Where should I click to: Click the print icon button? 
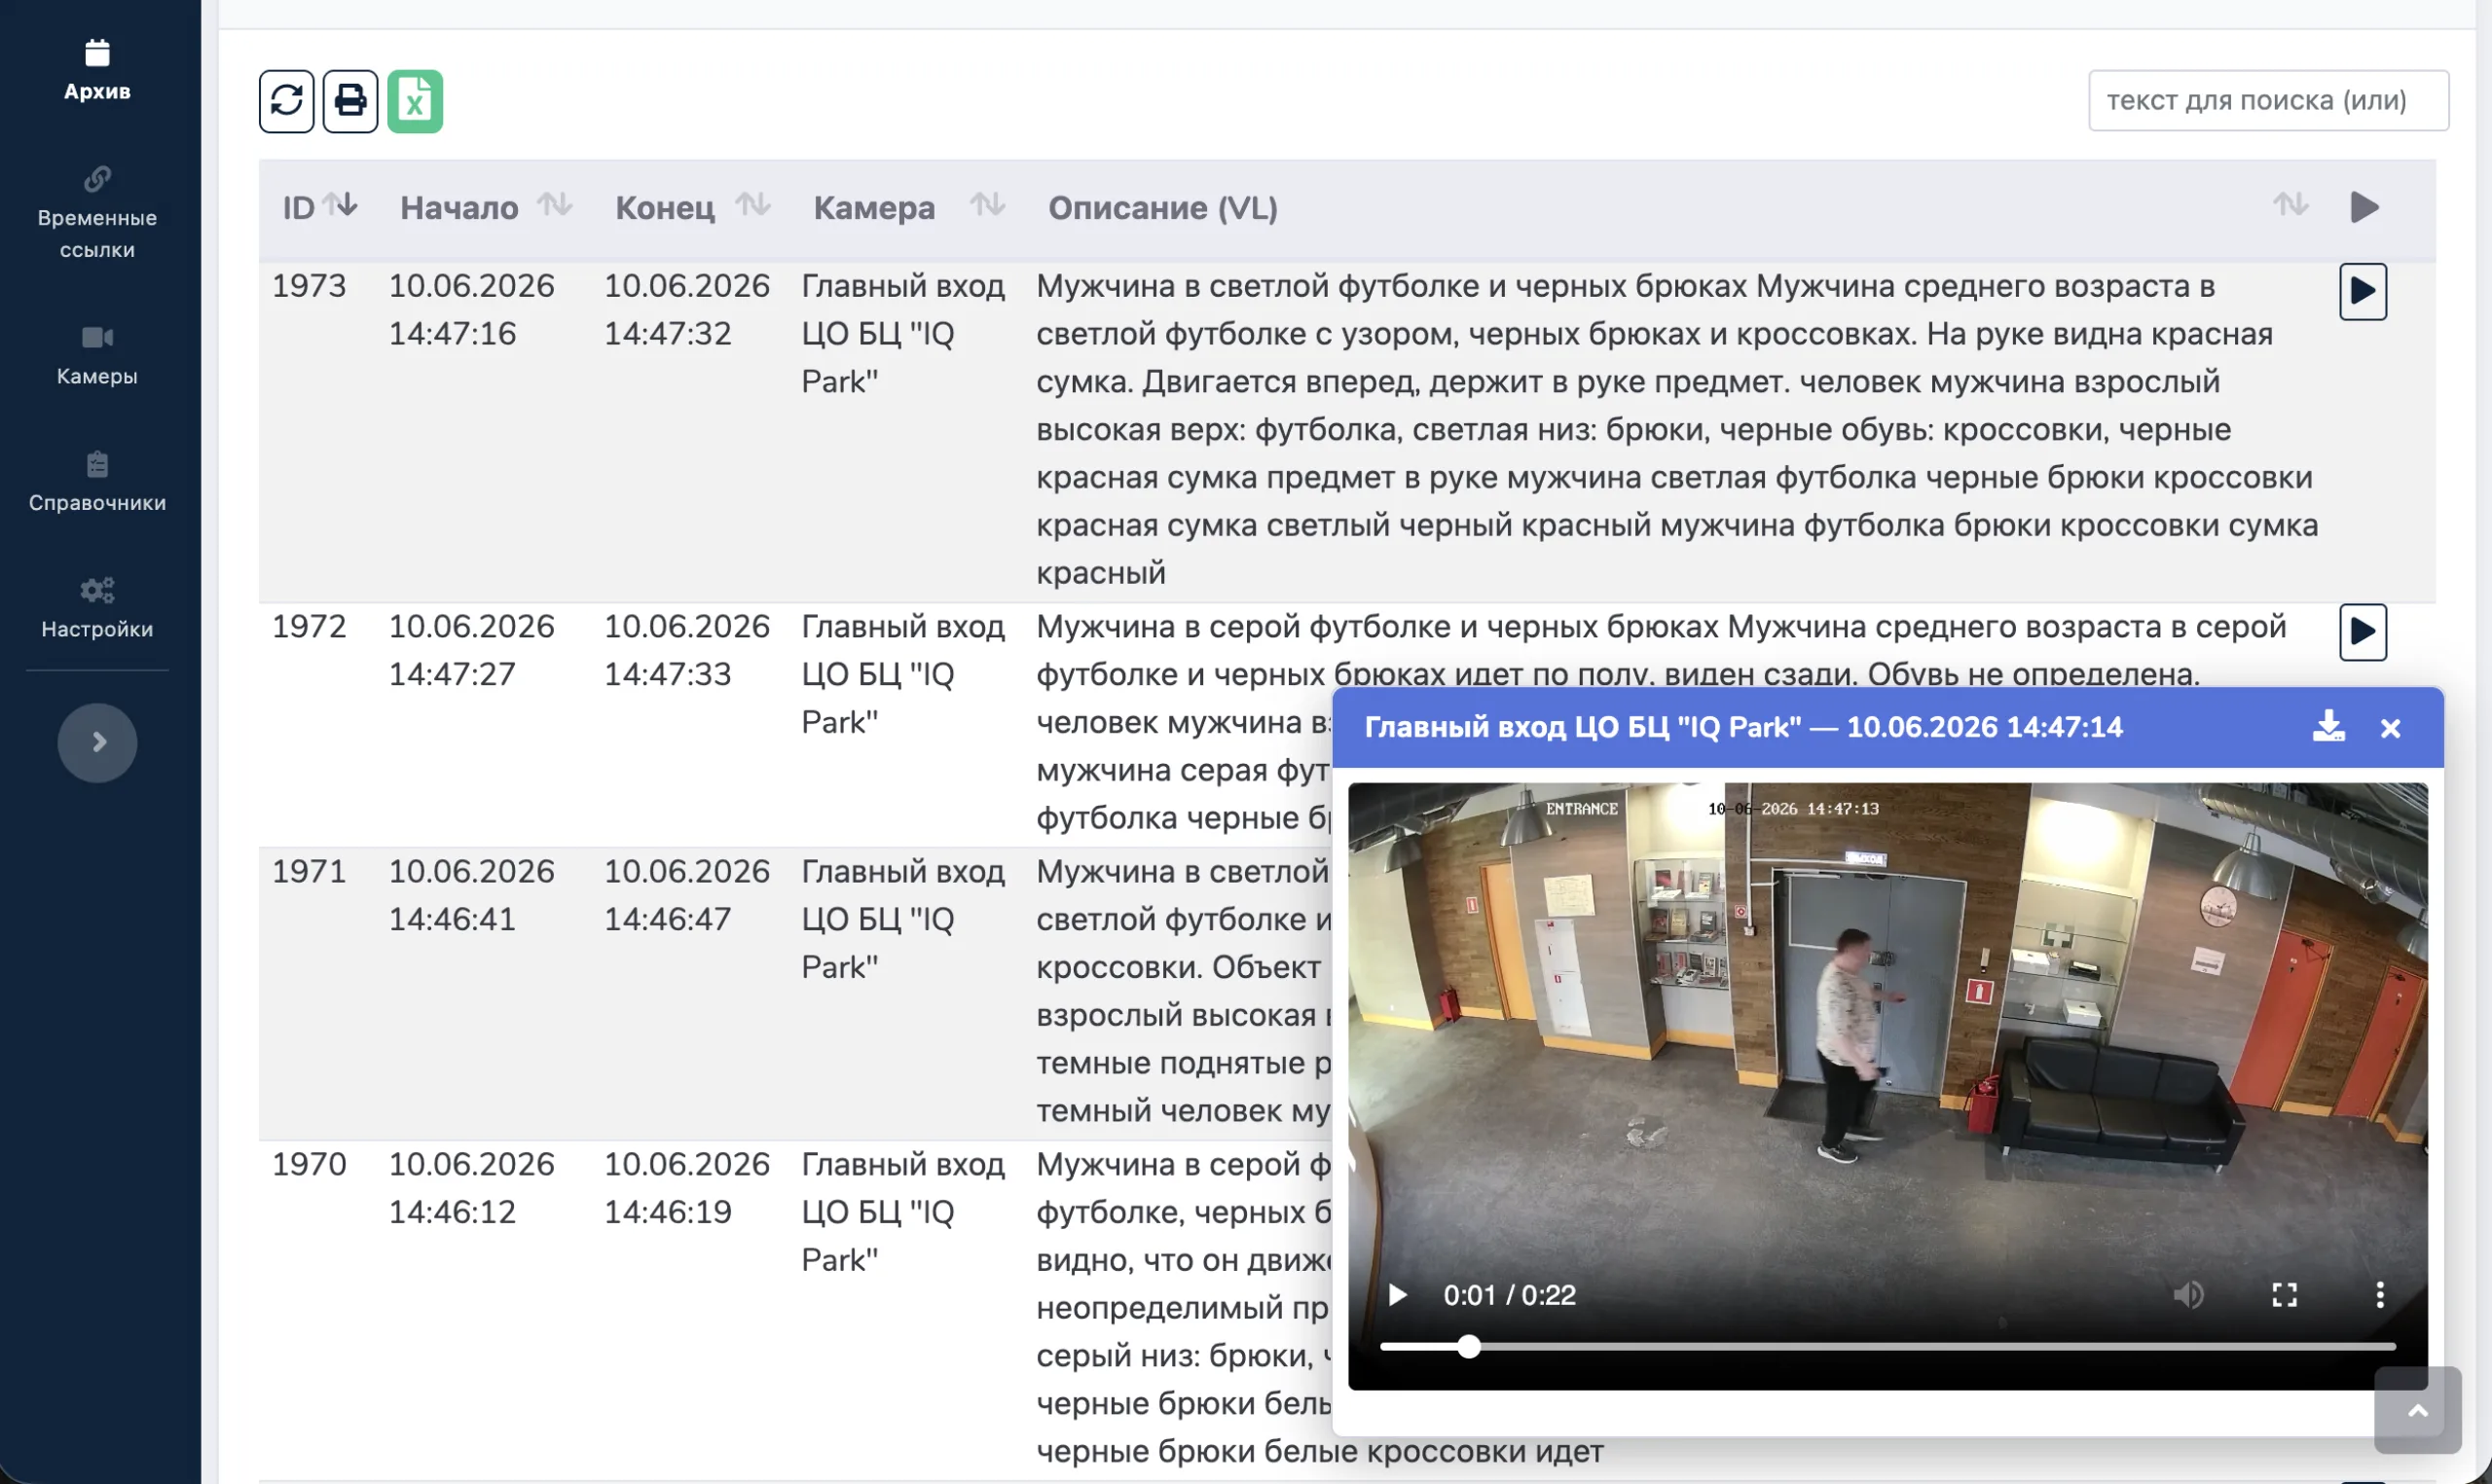pos(350,101)
